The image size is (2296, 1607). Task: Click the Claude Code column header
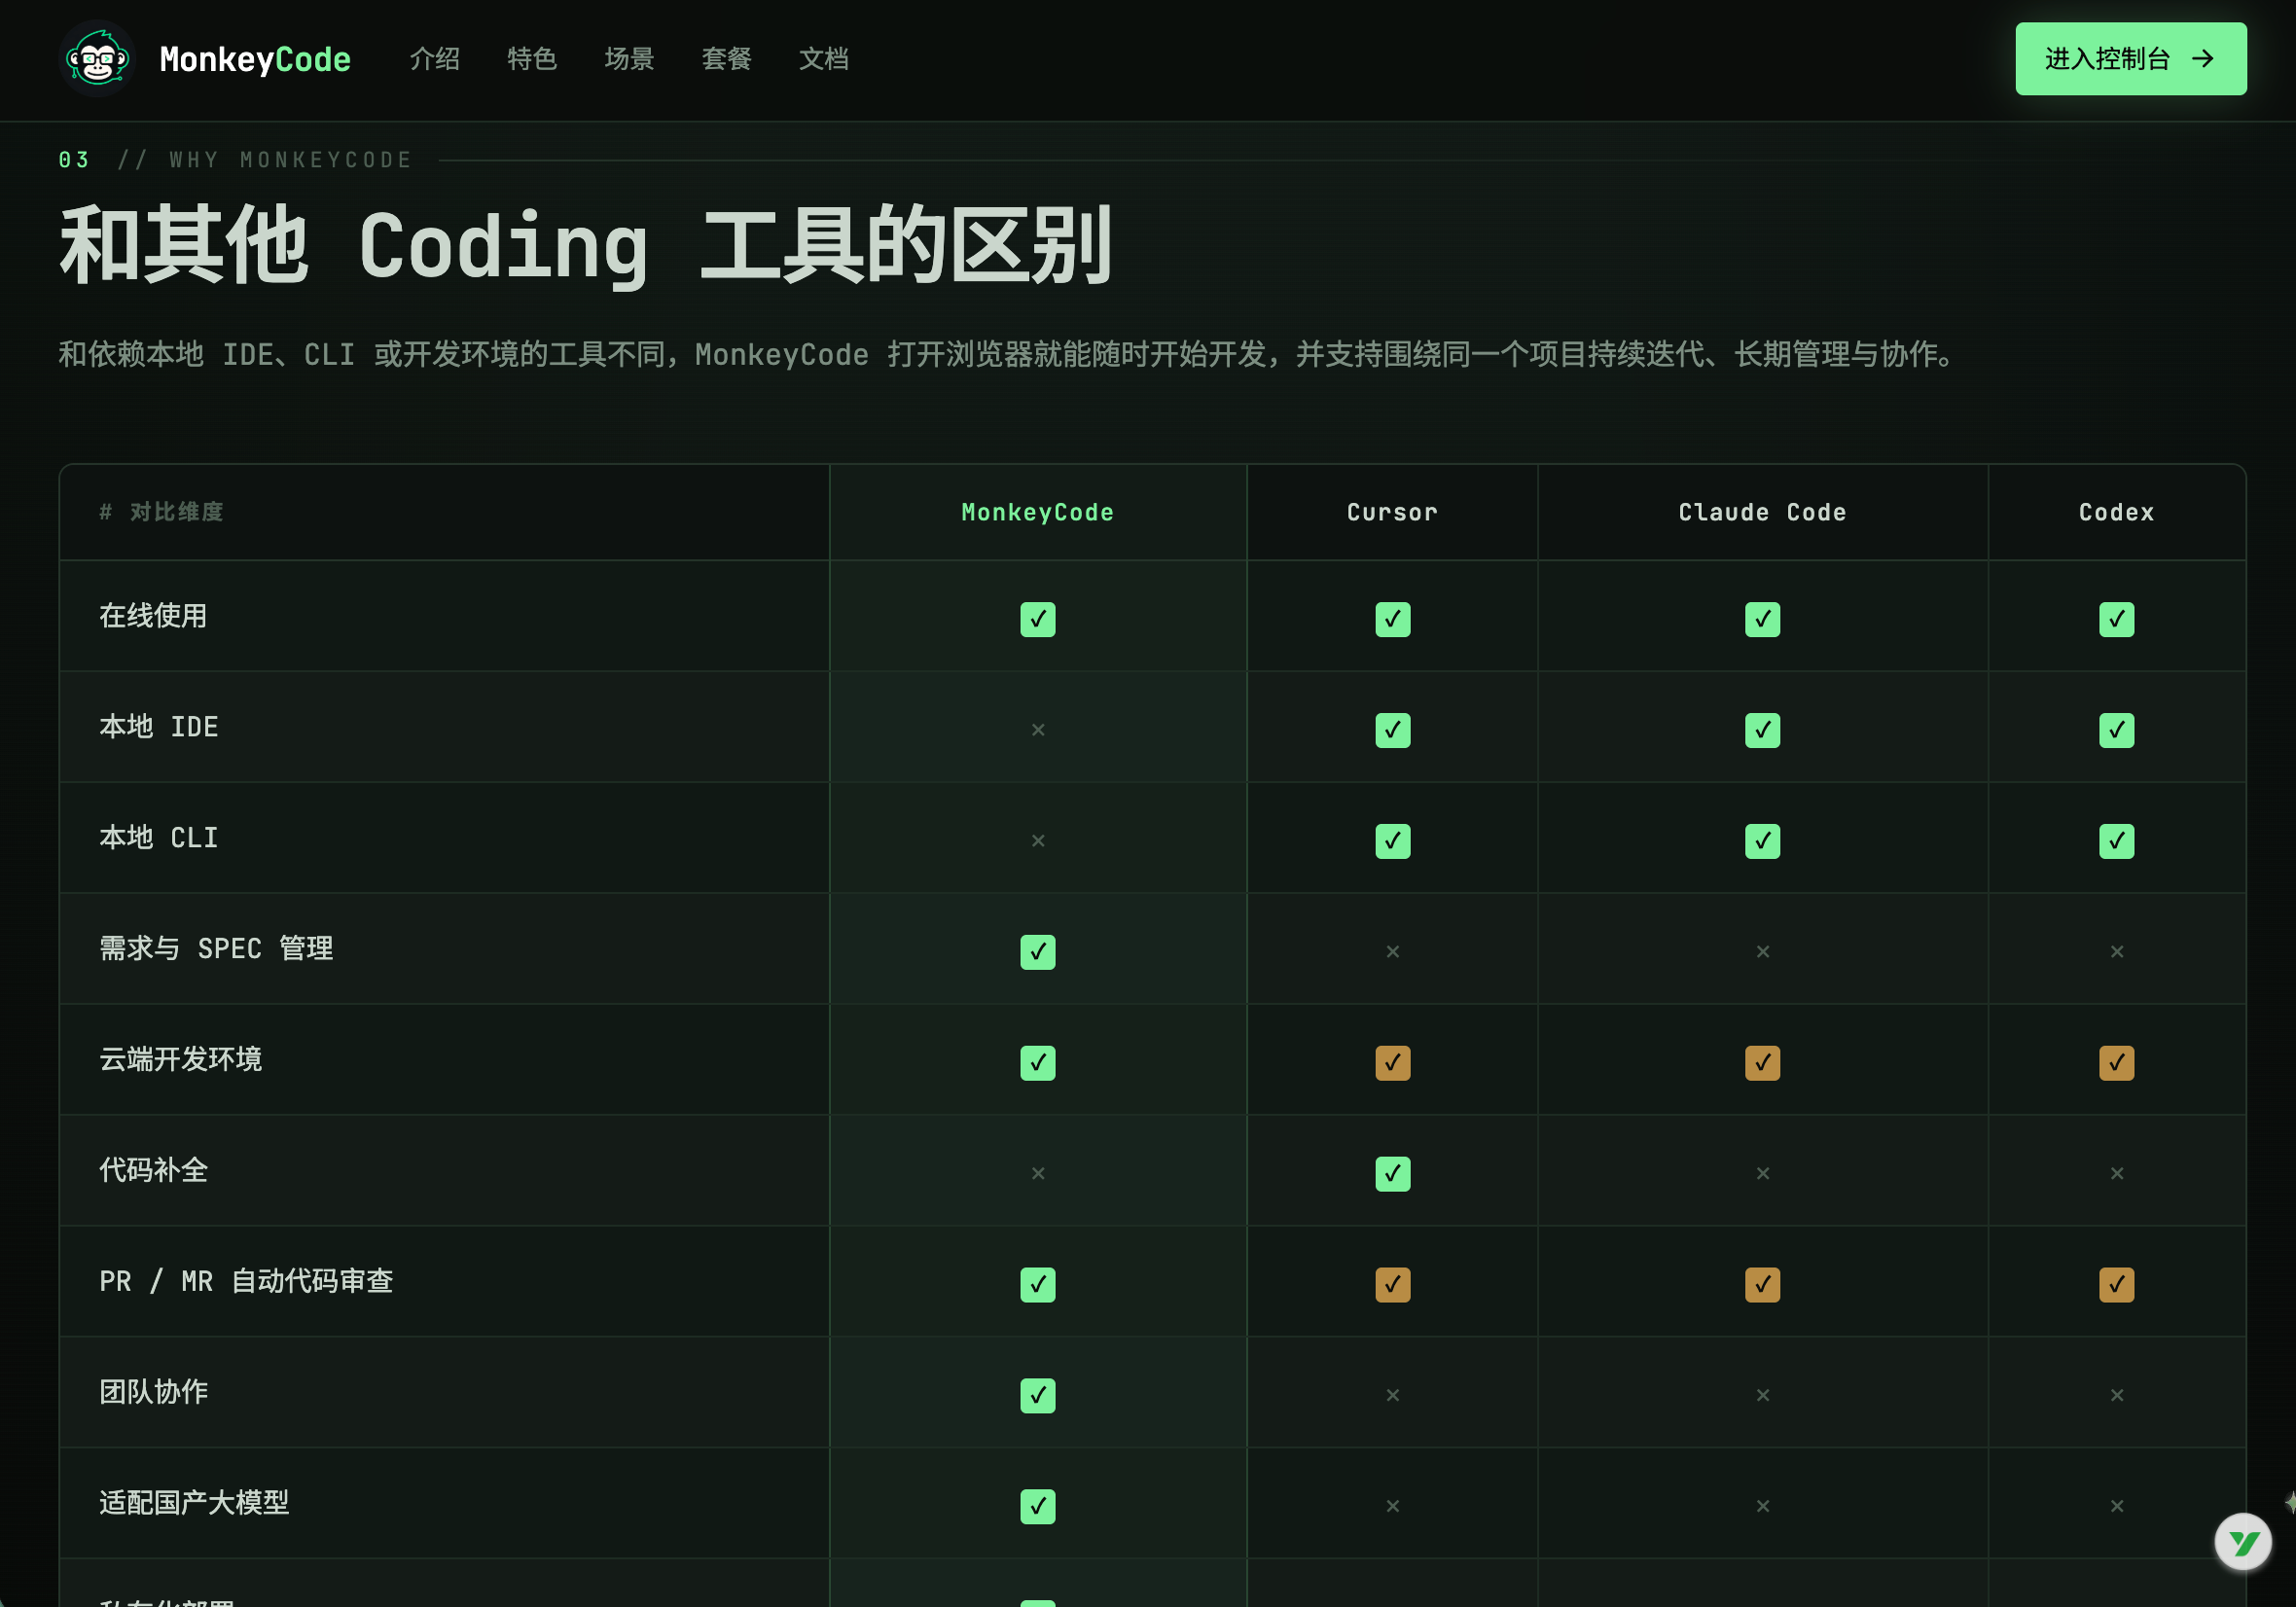click(1762, 513)
